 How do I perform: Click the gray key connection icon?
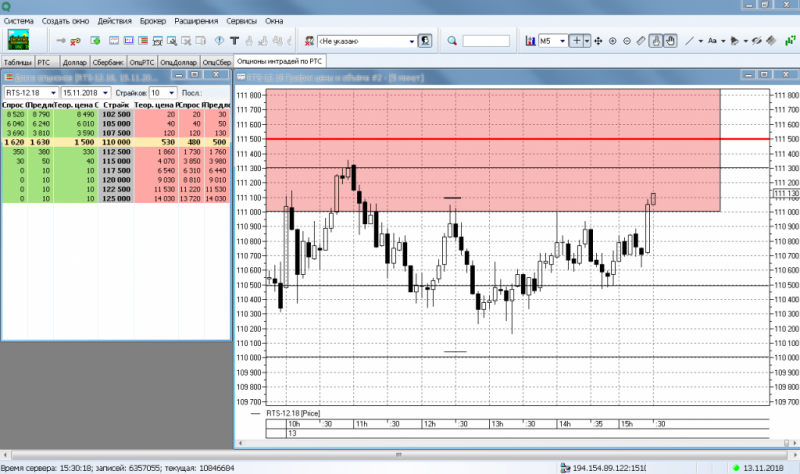(61, 41)
